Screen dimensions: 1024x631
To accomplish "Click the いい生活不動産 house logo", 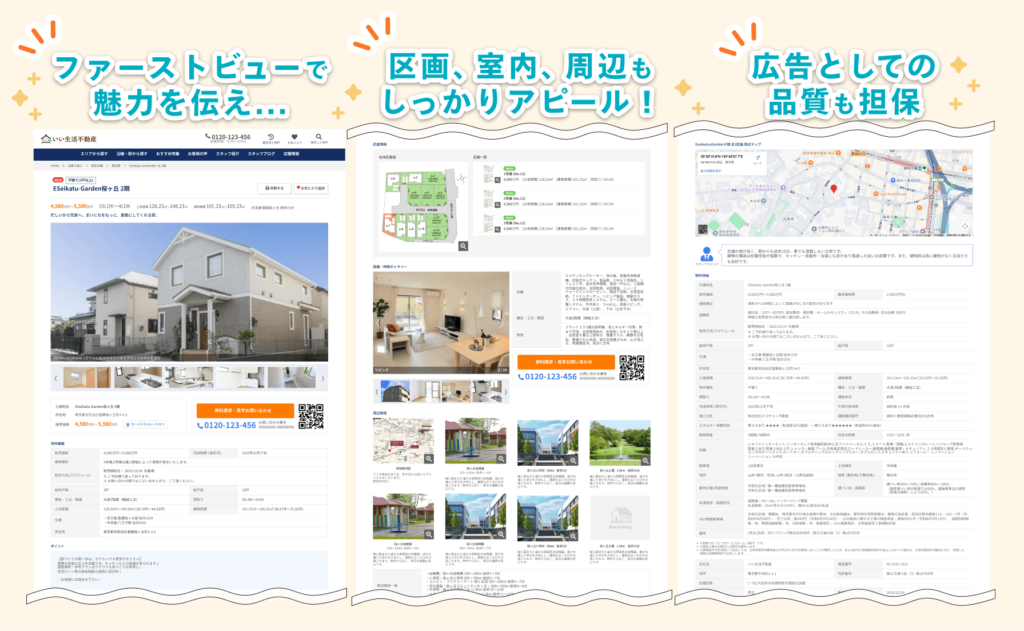I will coord(45,138).
